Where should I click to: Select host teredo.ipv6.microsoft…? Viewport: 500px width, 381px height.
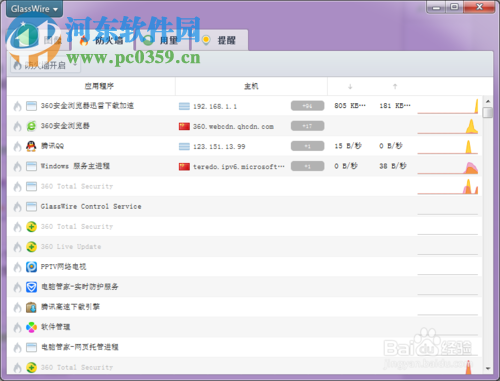coord(239,167)
